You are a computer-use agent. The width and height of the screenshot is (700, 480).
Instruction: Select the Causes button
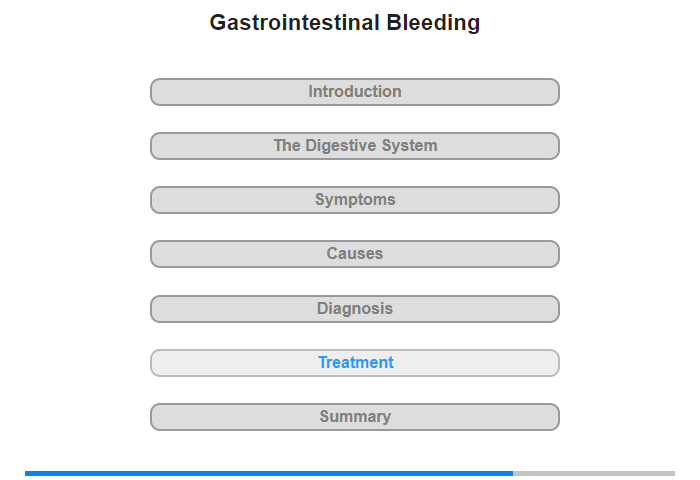point(354,254)
